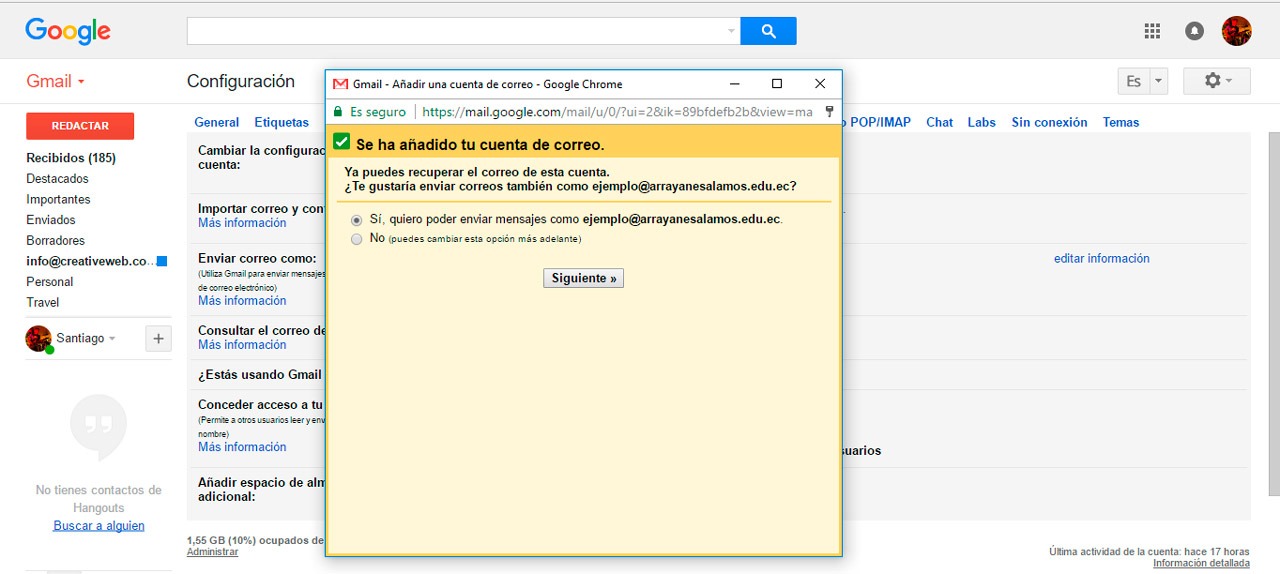Click Más información under Enviar correo como

[x=242, y=301]
